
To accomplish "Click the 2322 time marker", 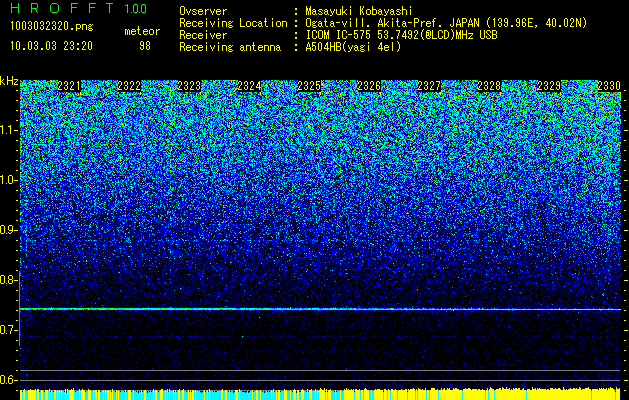I will pos(129,86).
